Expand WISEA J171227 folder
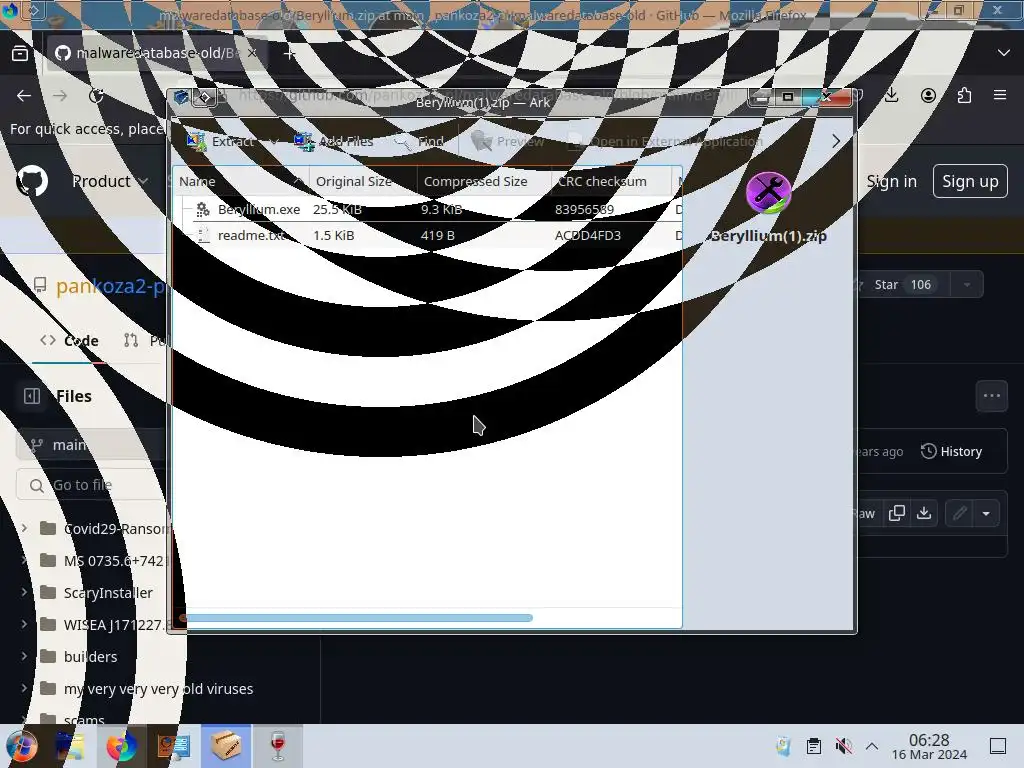1024x768 pixels. [24, 624]
